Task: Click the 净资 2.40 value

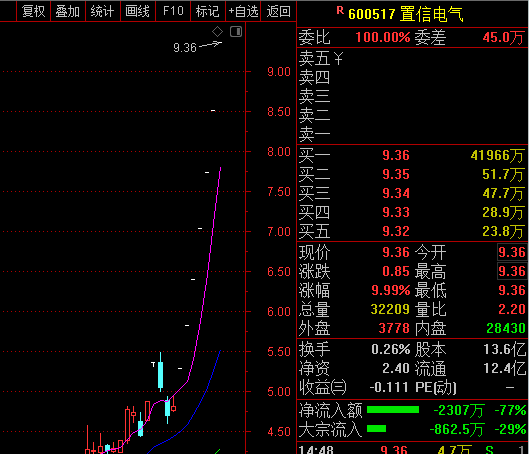Action: [x=396, y=368]
